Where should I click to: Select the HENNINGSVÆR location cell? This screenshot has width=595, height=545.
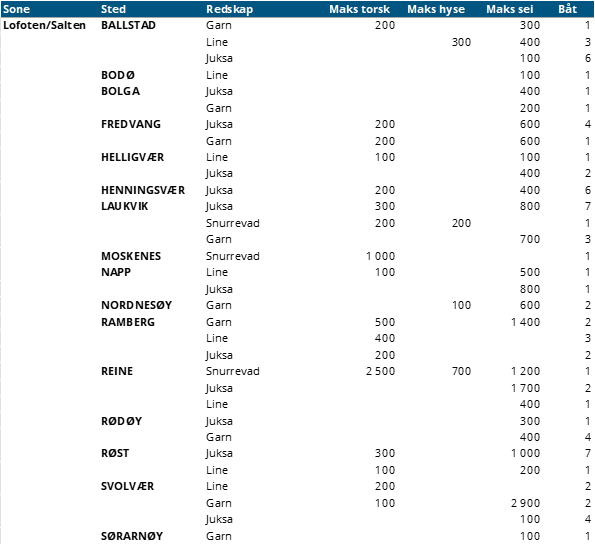point(143,190)
